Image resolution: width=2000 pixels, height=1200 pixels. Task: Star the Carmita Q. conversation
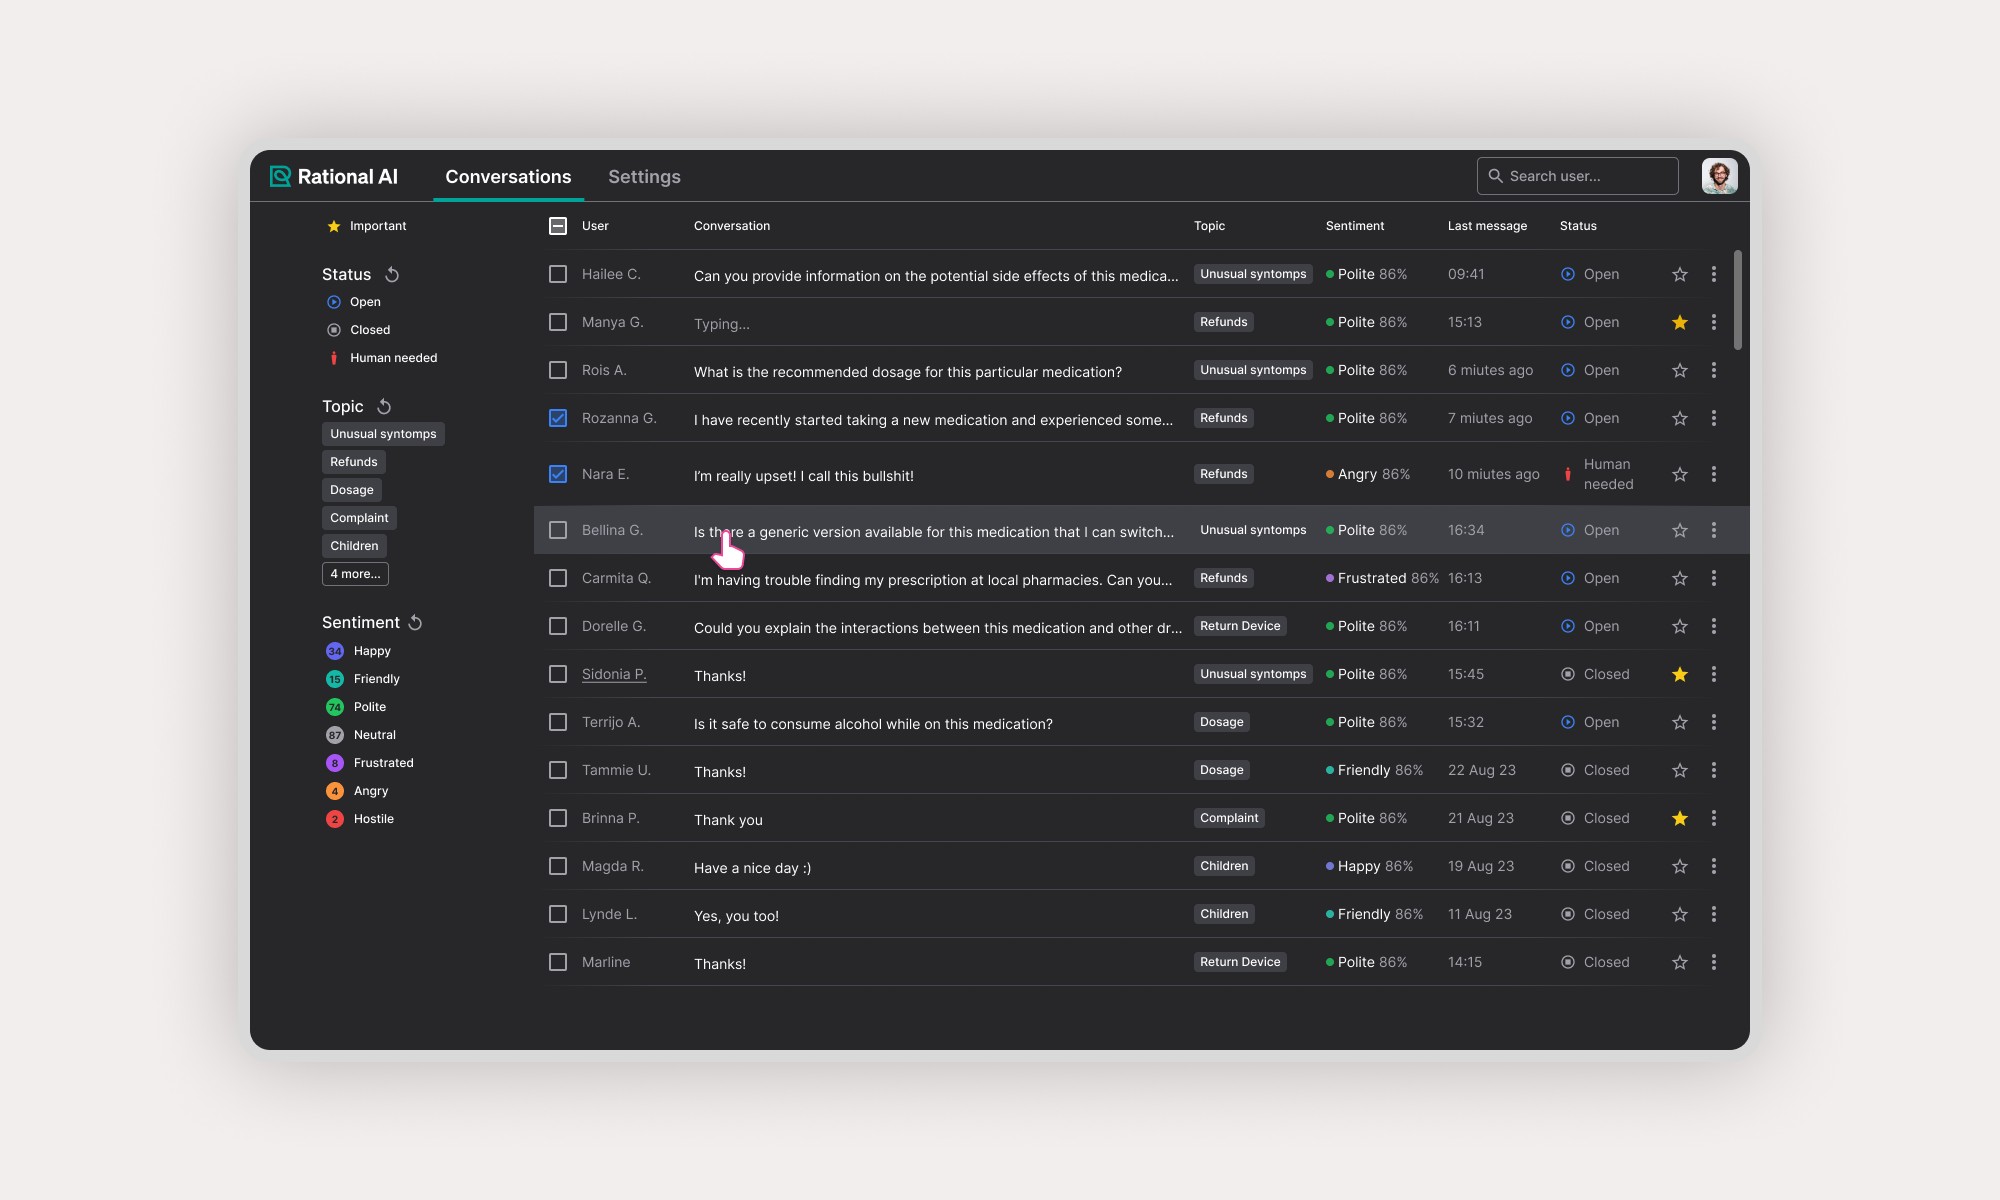pyautogui.click(x=1680, y=578)
